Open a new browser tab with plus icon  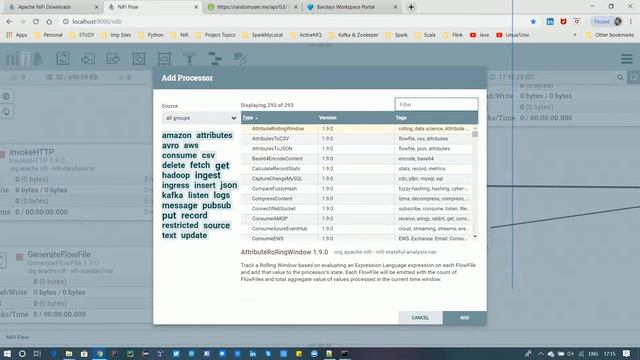tap(411, 7)
